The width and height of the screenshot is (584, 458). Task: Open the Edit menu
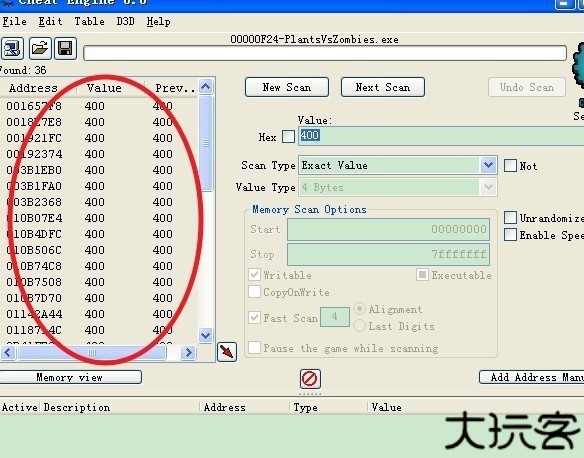50,22
